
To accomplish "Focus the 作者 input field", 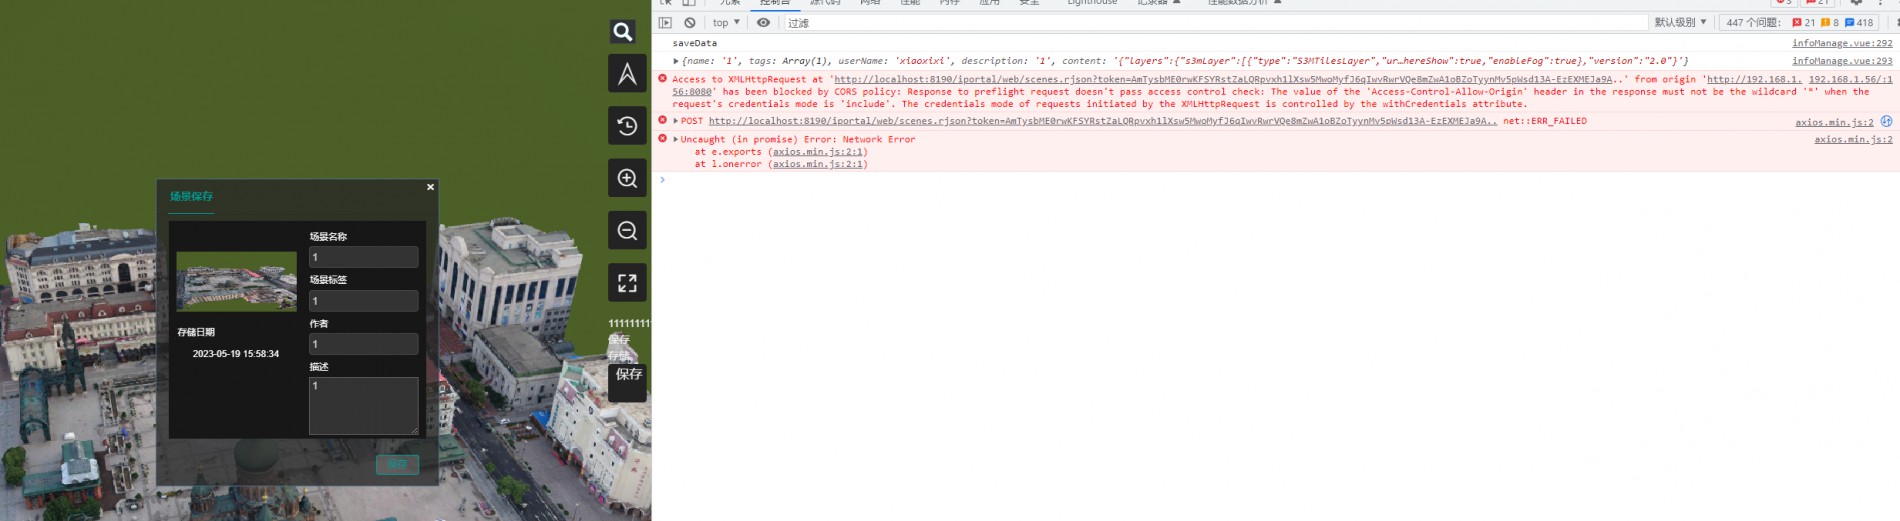I will click(x=364, y=344).
